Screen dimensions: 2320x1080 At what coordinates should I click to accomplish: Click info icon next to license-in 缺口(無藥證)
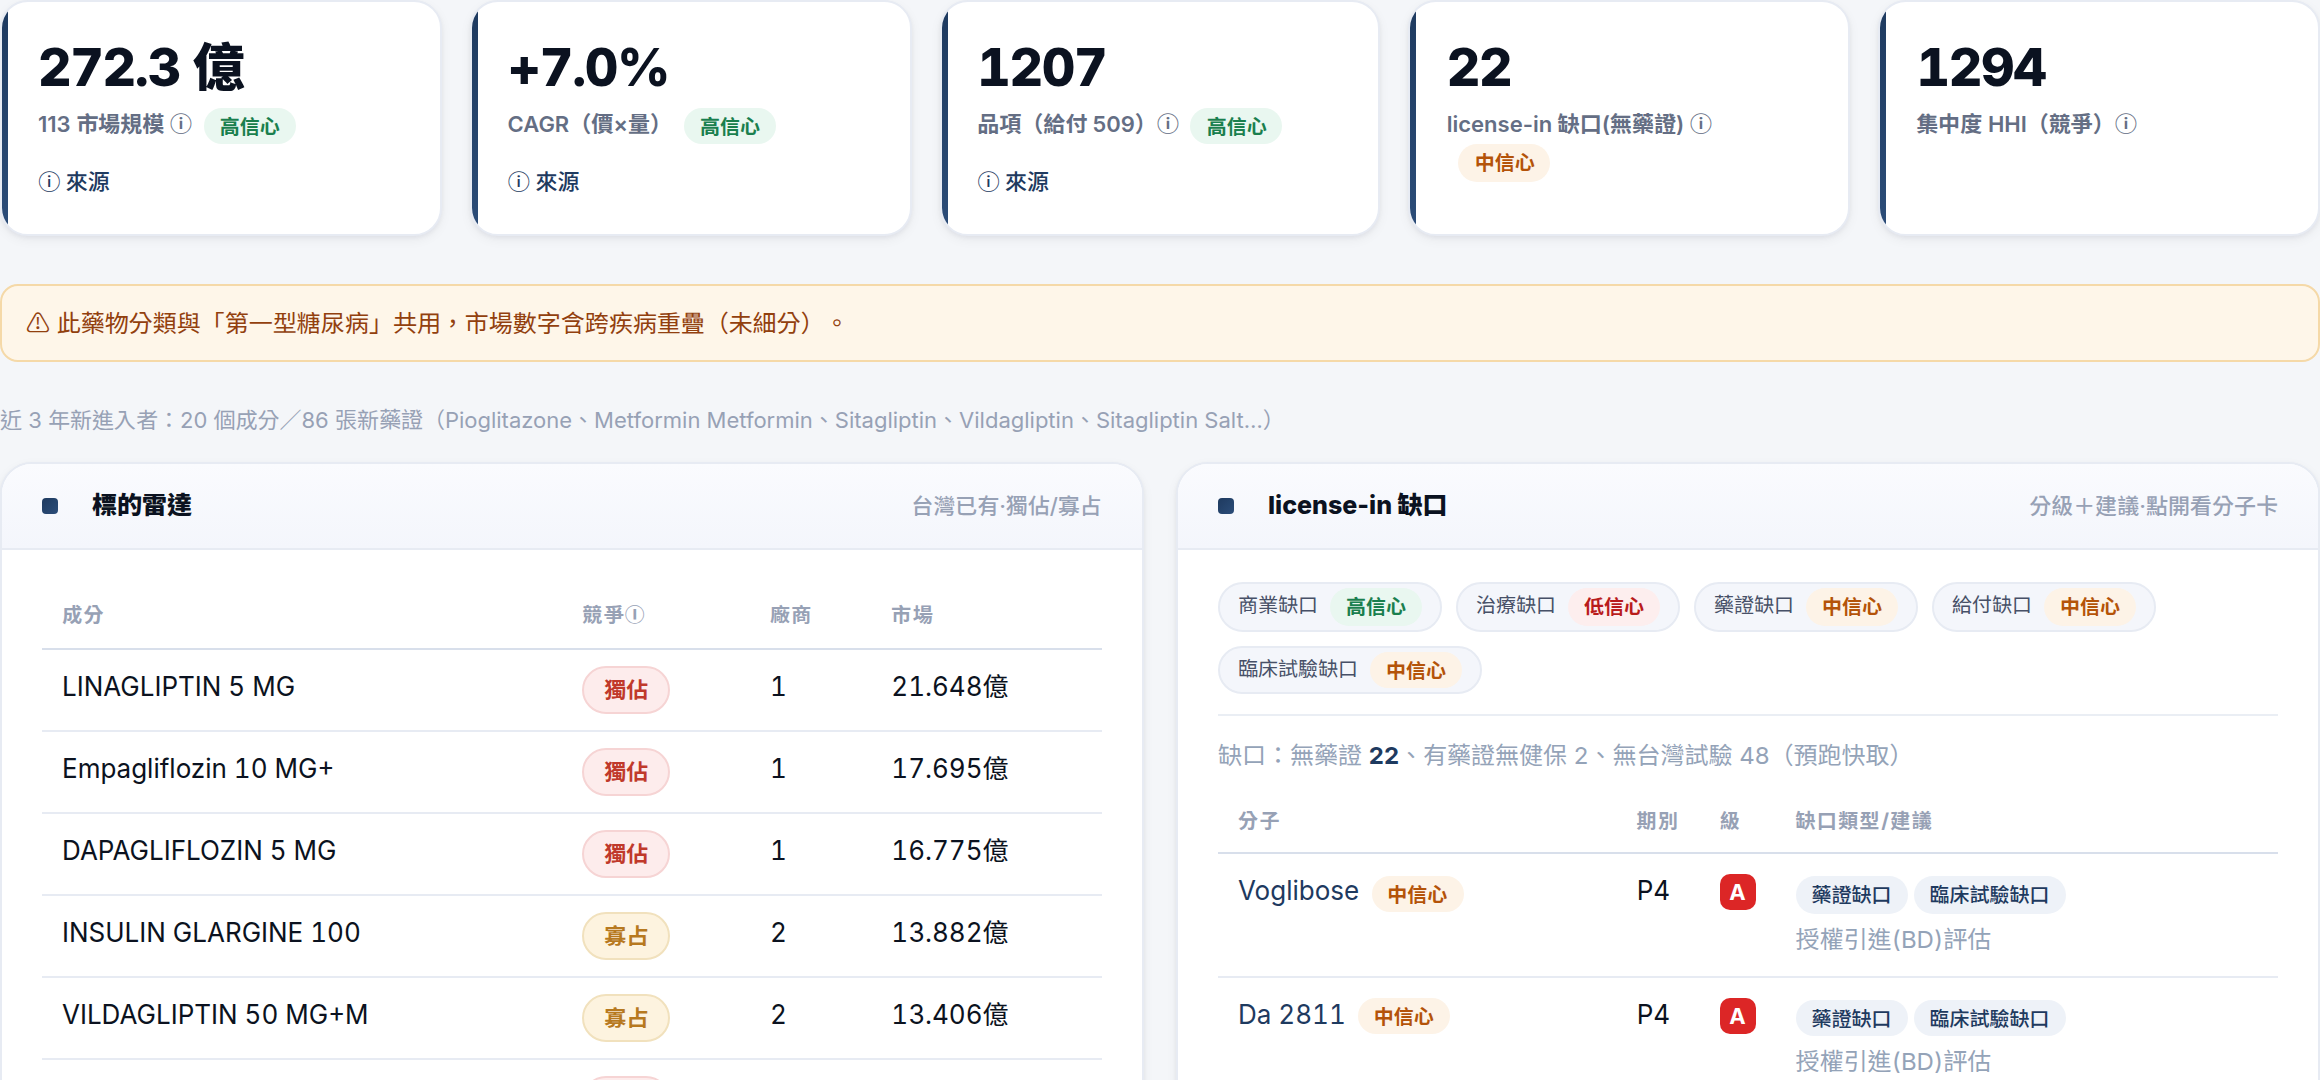coord(1701,124)
